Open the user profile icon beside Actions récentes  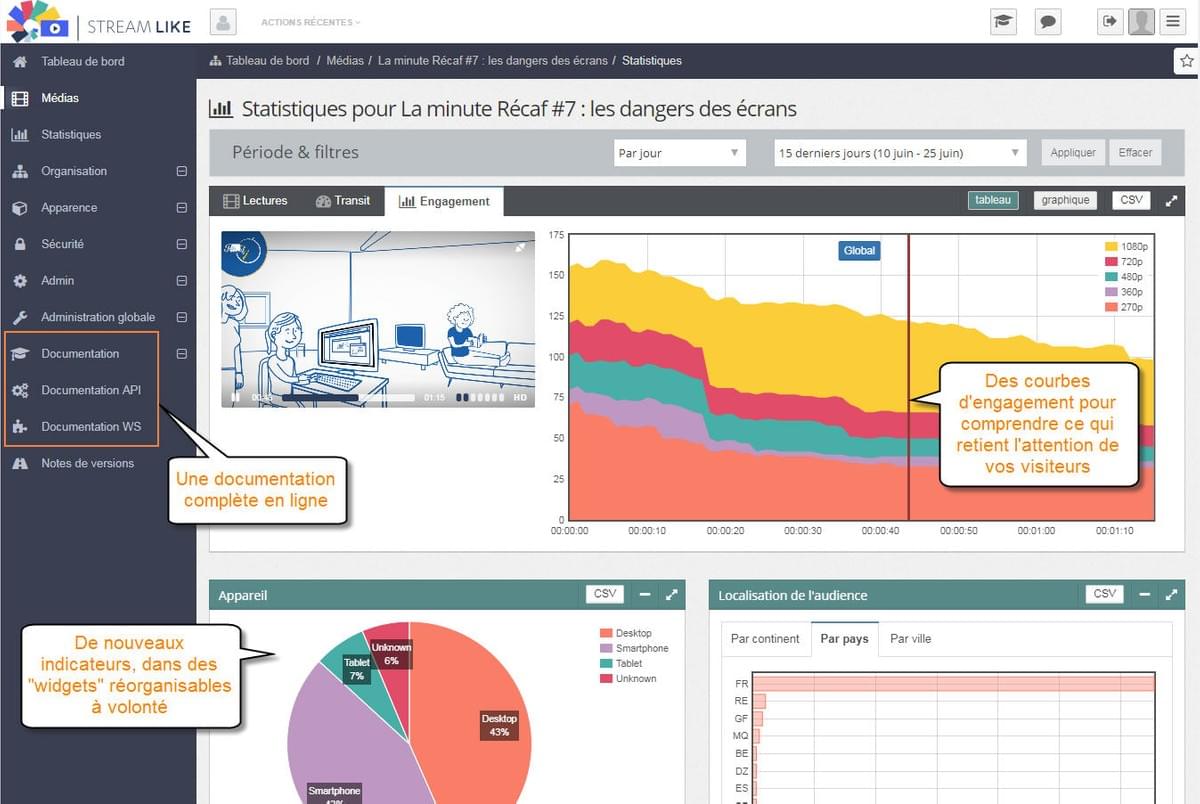click(x=225, y=21)
